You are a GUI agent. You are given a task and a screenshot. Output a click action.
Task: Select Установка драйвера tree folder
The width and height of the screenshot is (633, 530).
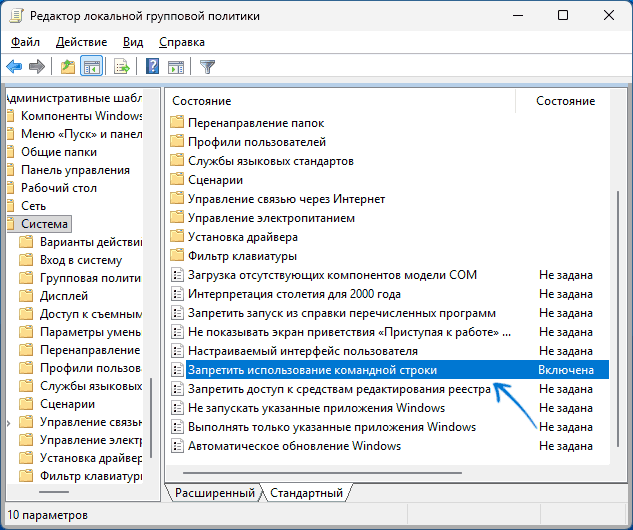point(90,458)
